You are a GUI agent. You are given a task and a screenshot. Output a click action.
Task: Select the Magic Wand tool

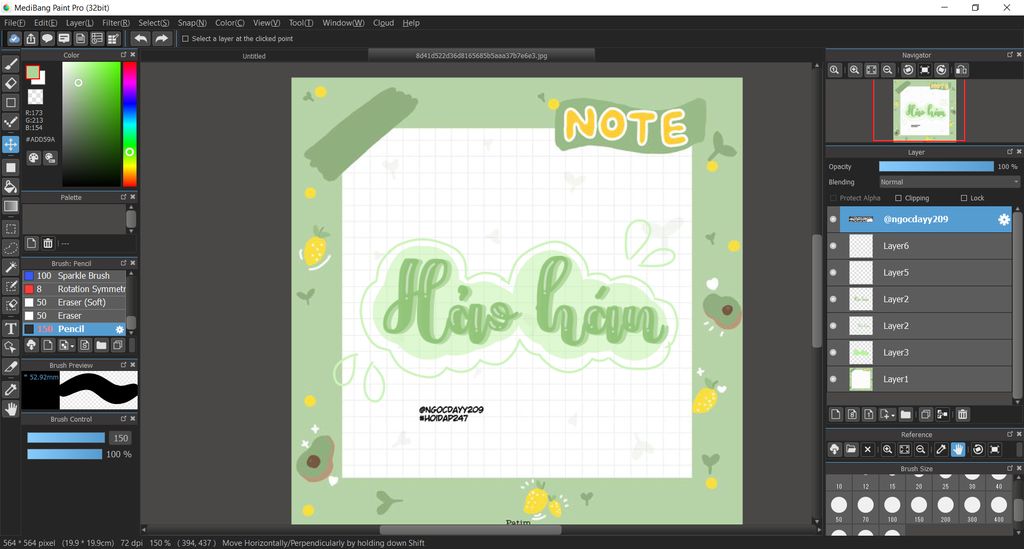pos(10,267)
